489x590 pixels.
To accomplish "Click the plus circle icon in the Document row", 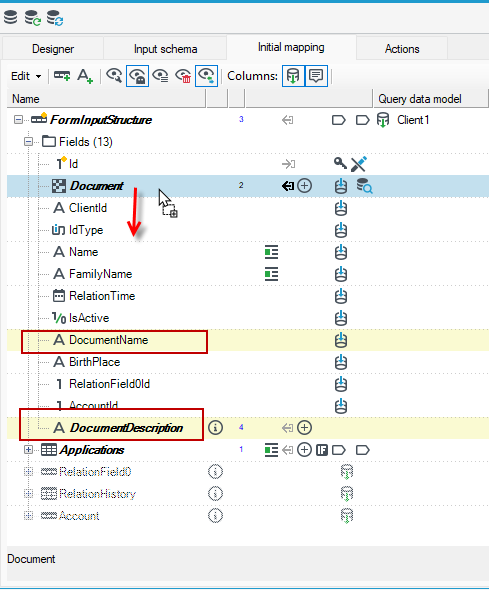I will coord(304,186).
